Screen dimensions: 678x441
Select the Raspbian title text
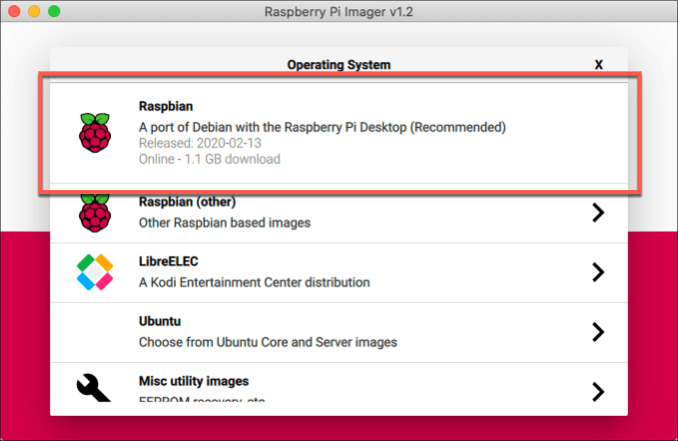[166, 106]
